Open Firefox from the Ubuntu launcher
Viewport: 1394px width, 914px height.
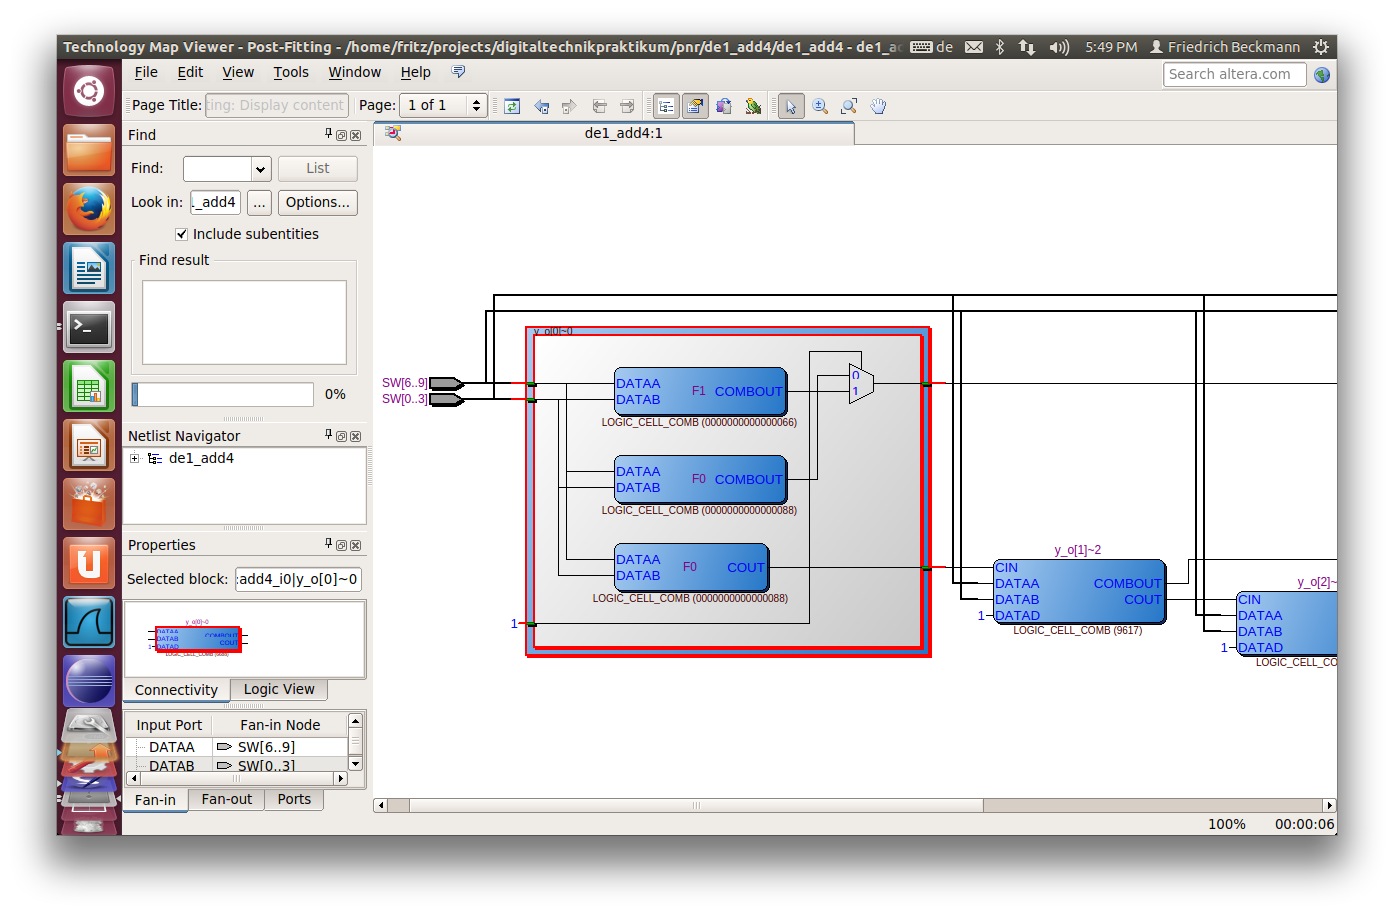[x=89, y=209]
